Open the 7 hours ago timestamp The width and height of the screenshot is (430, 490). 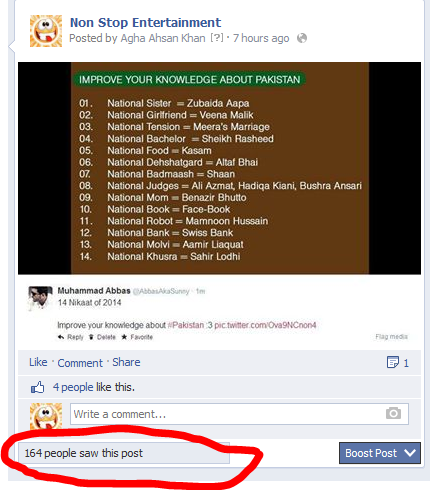click(261, 38)
